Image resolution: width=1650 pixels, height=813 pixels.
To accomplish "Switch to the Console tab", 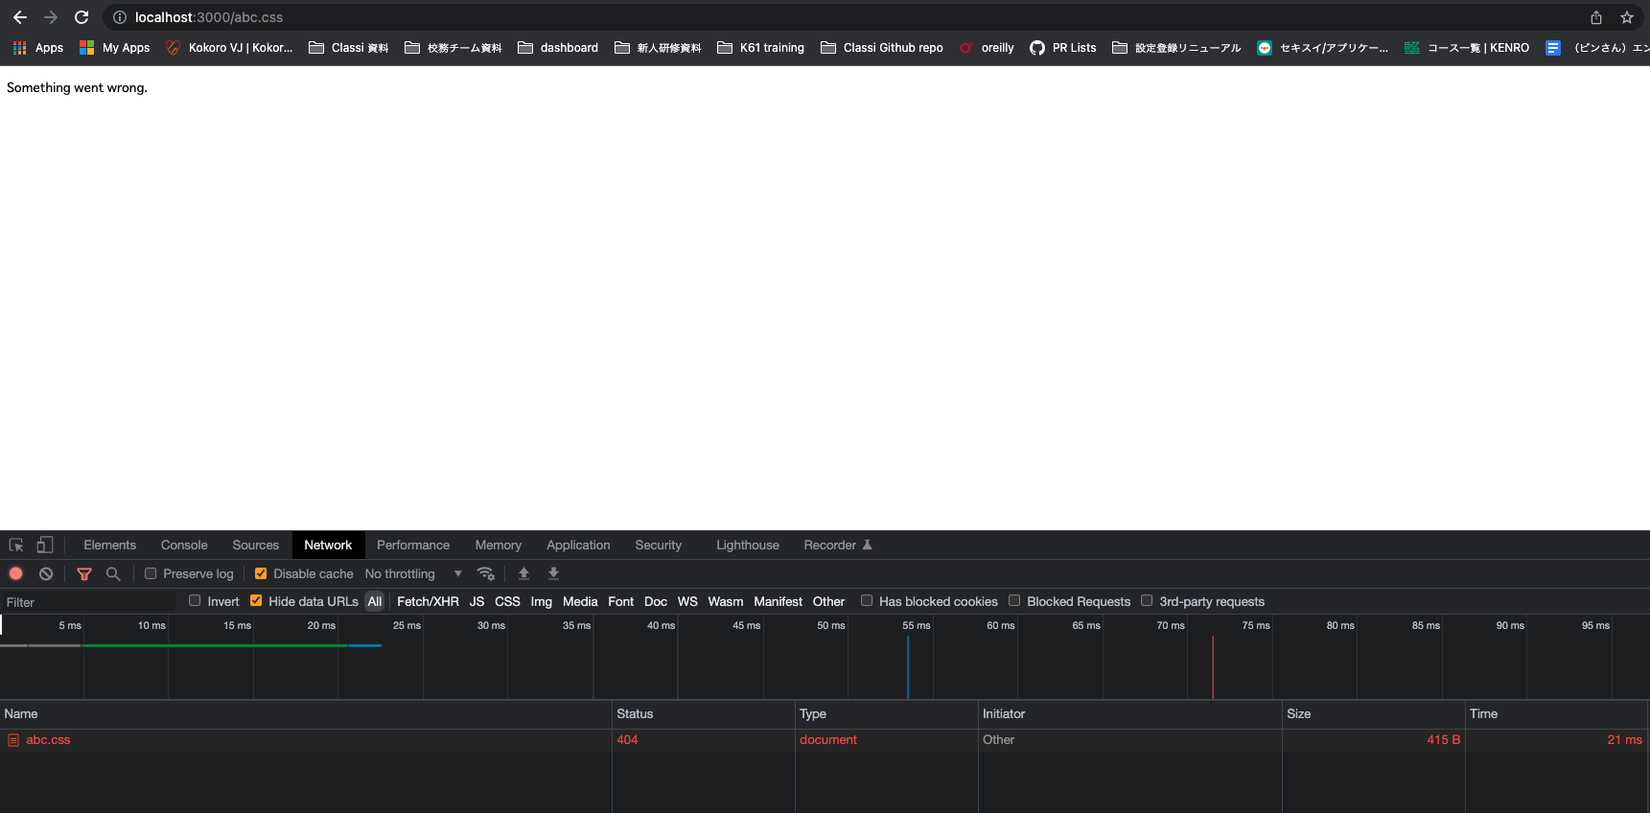I will point(184,545).
